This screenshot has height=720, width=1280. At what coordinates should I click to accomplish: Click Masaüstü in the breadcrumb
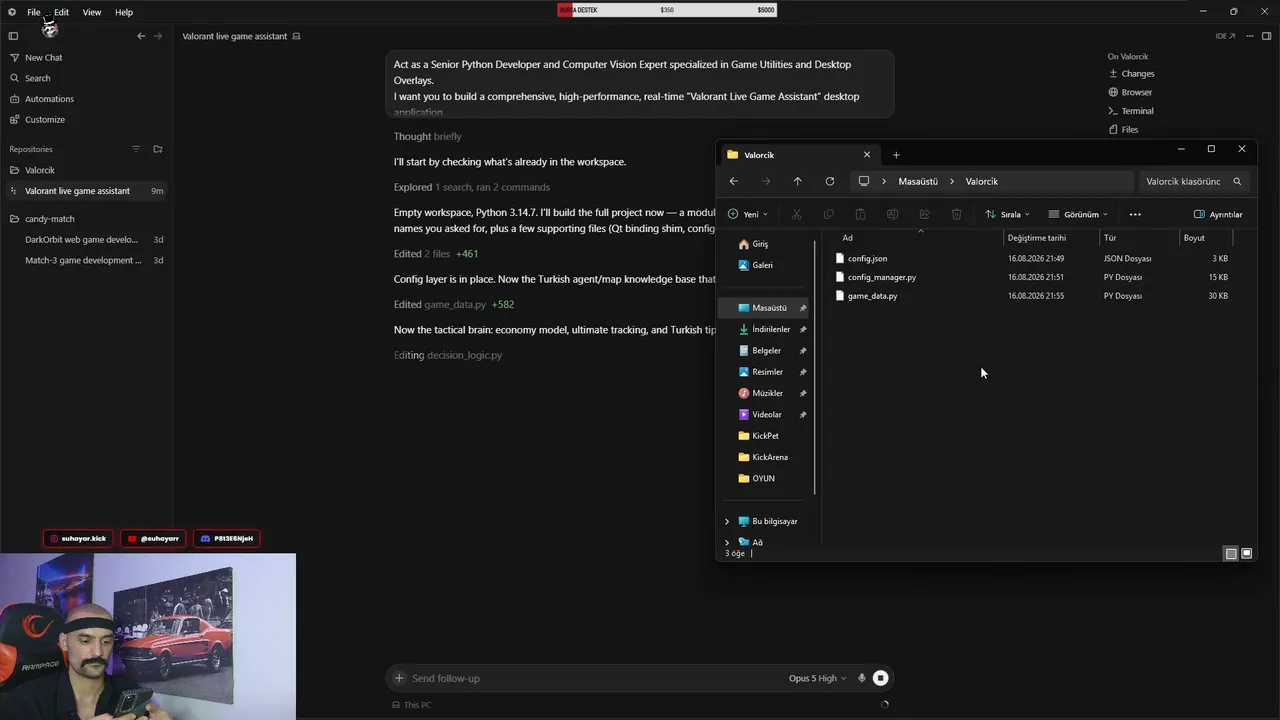(x=918, y=182)
